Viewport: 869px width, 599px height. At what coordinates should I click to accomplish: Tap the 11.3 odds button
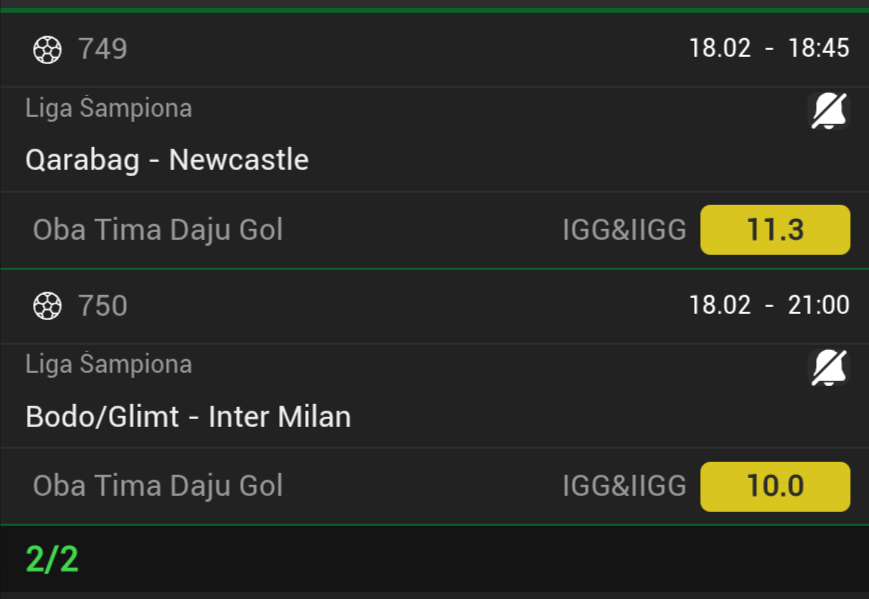coord(775,230)
